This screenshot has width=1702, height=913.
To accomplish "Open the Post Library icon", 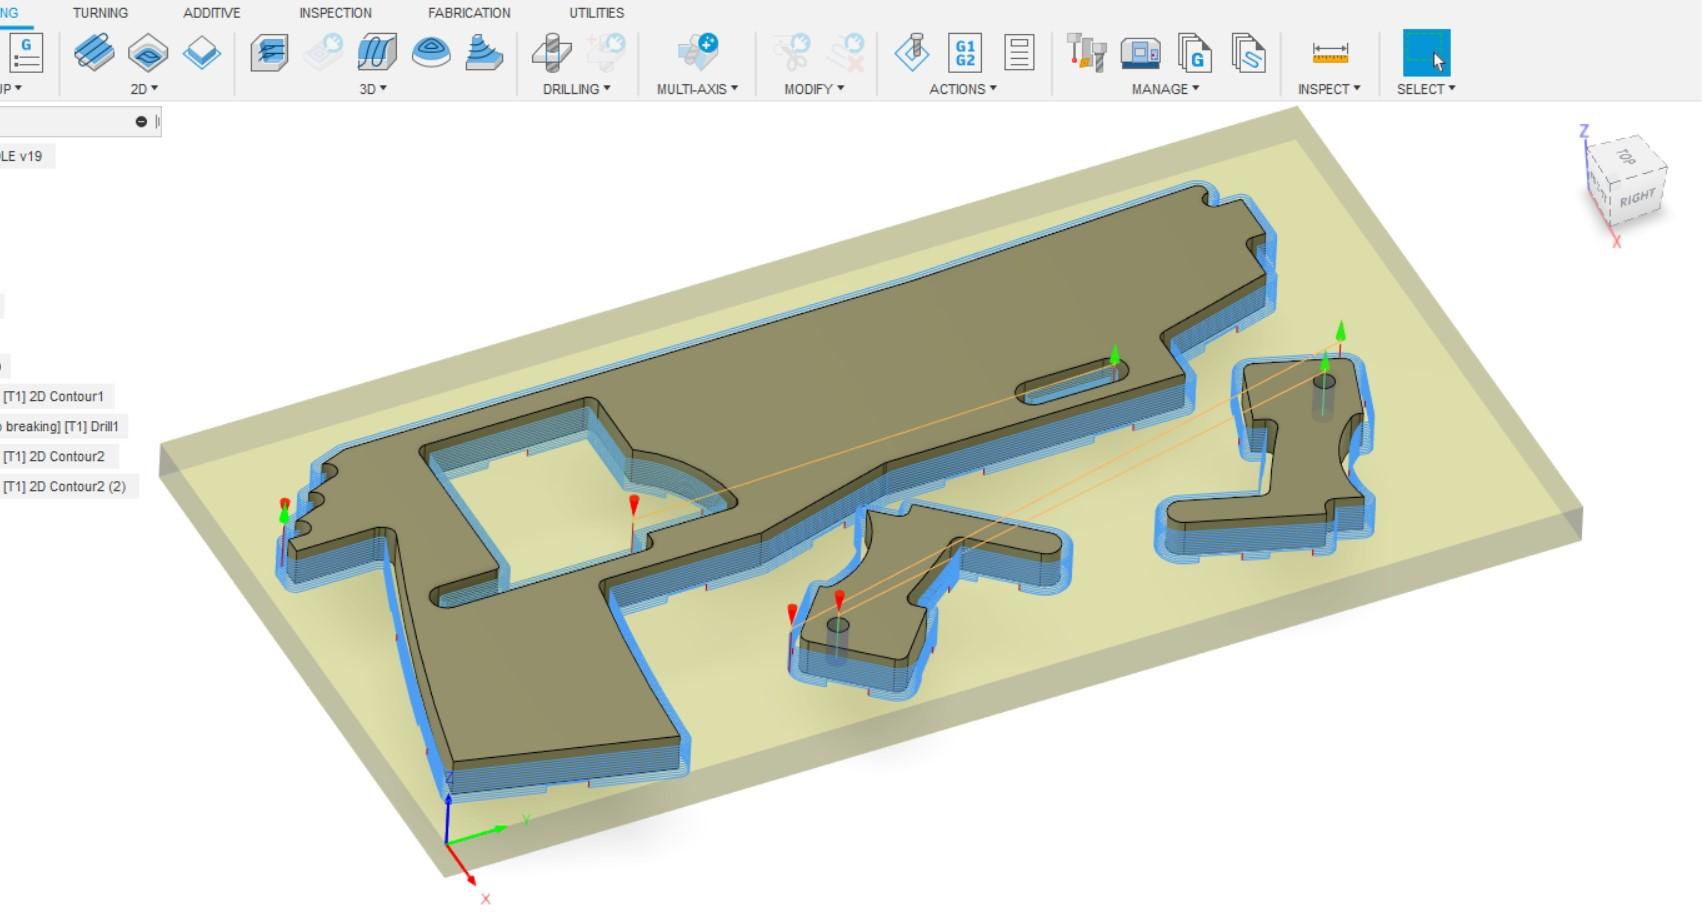I will (1194, 52).
